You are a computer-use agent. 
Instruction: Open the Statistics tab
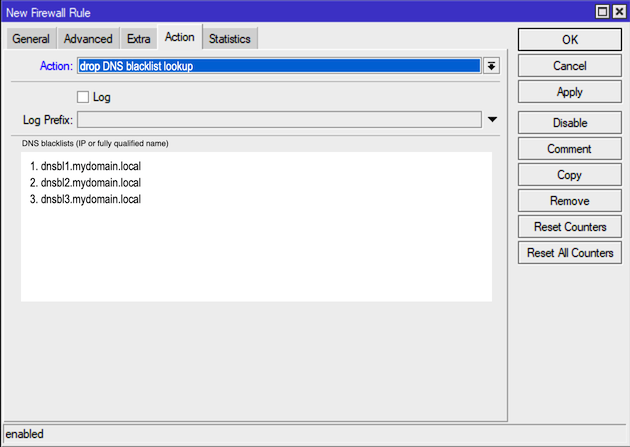point(230,39)
